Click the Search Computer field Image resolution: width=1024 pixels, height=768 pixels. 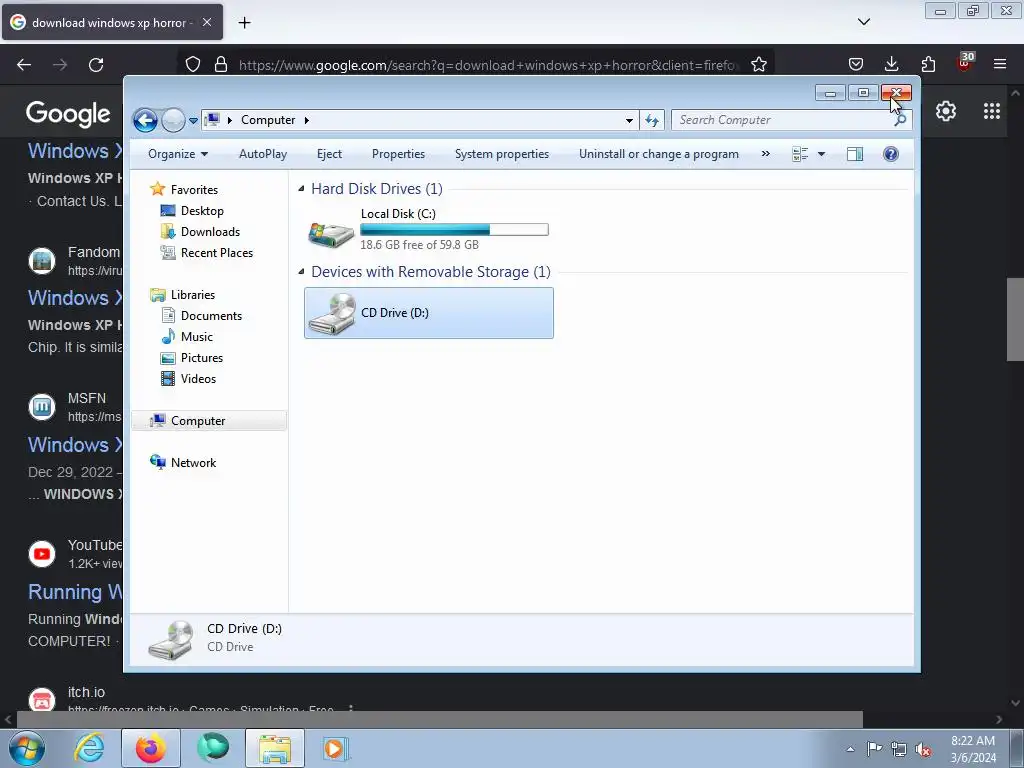click(791, 120)
